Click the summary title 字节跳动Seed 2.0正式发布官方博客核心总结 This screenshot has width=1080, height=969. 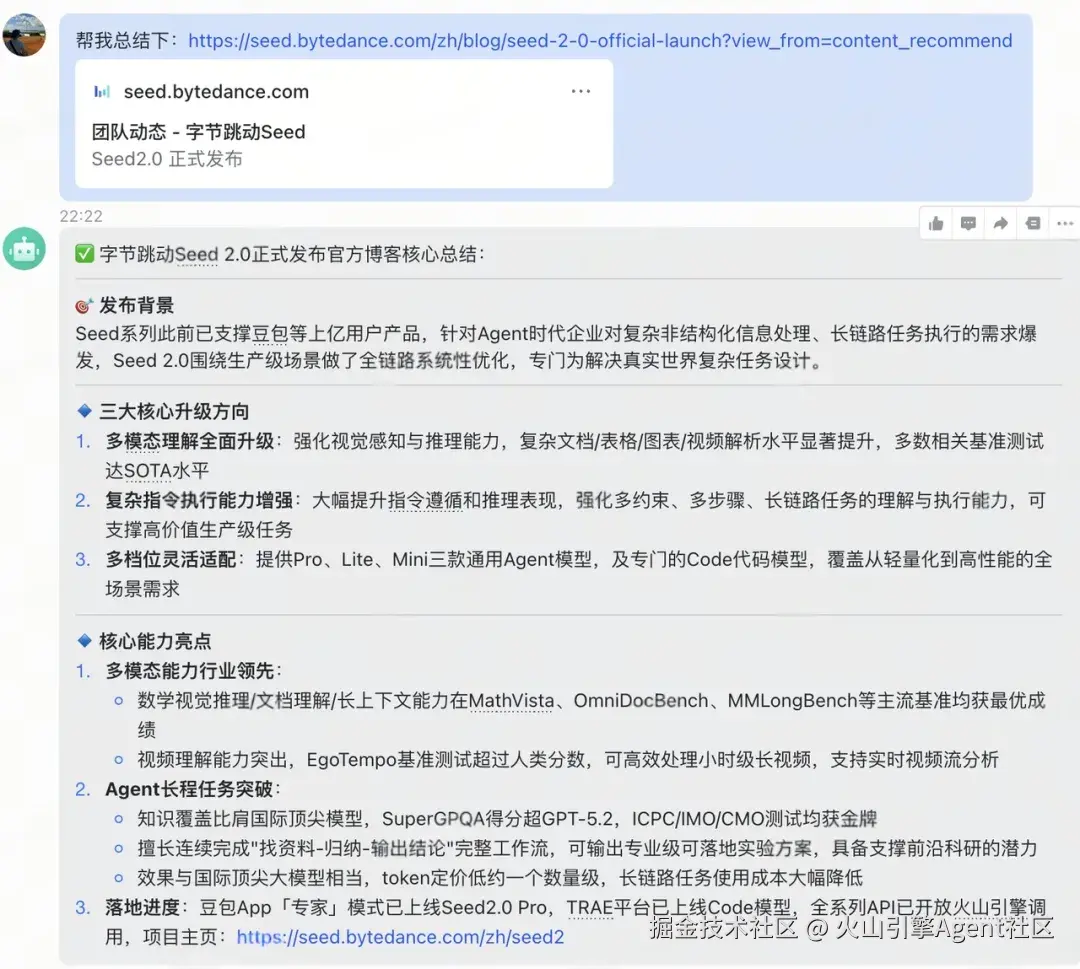pyautogui.click(x=292, y=254)
